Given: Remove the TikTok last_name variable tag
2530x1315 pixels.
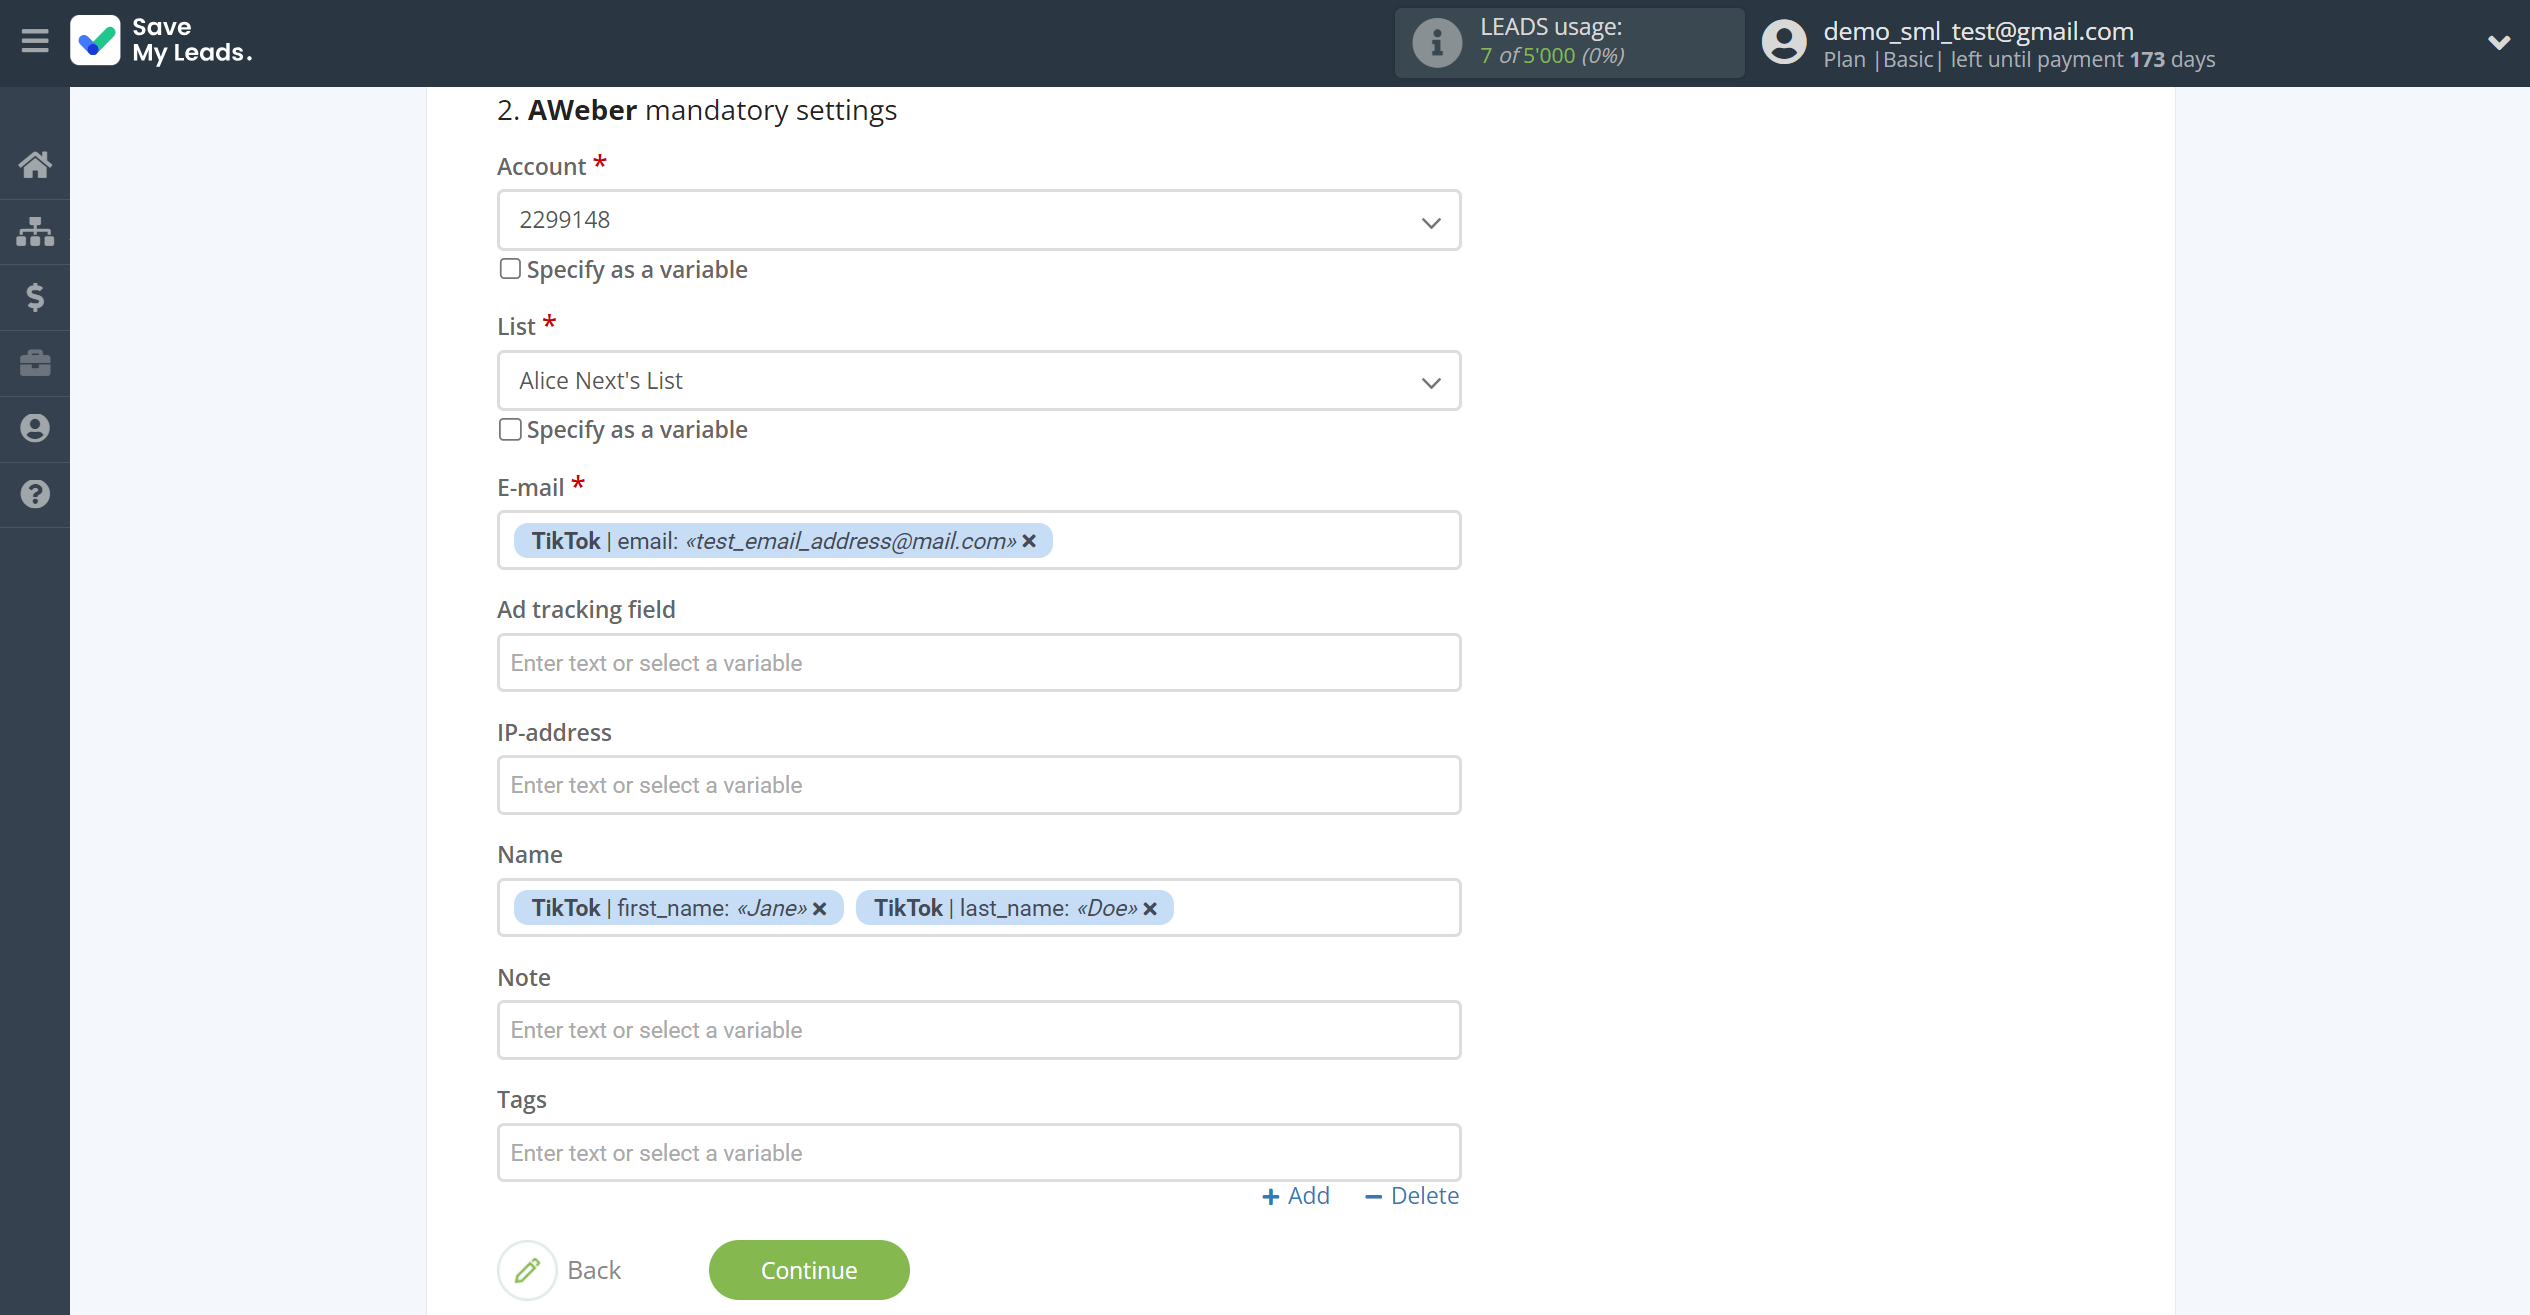Looking at the screenshot, I should coord(1150,908).
